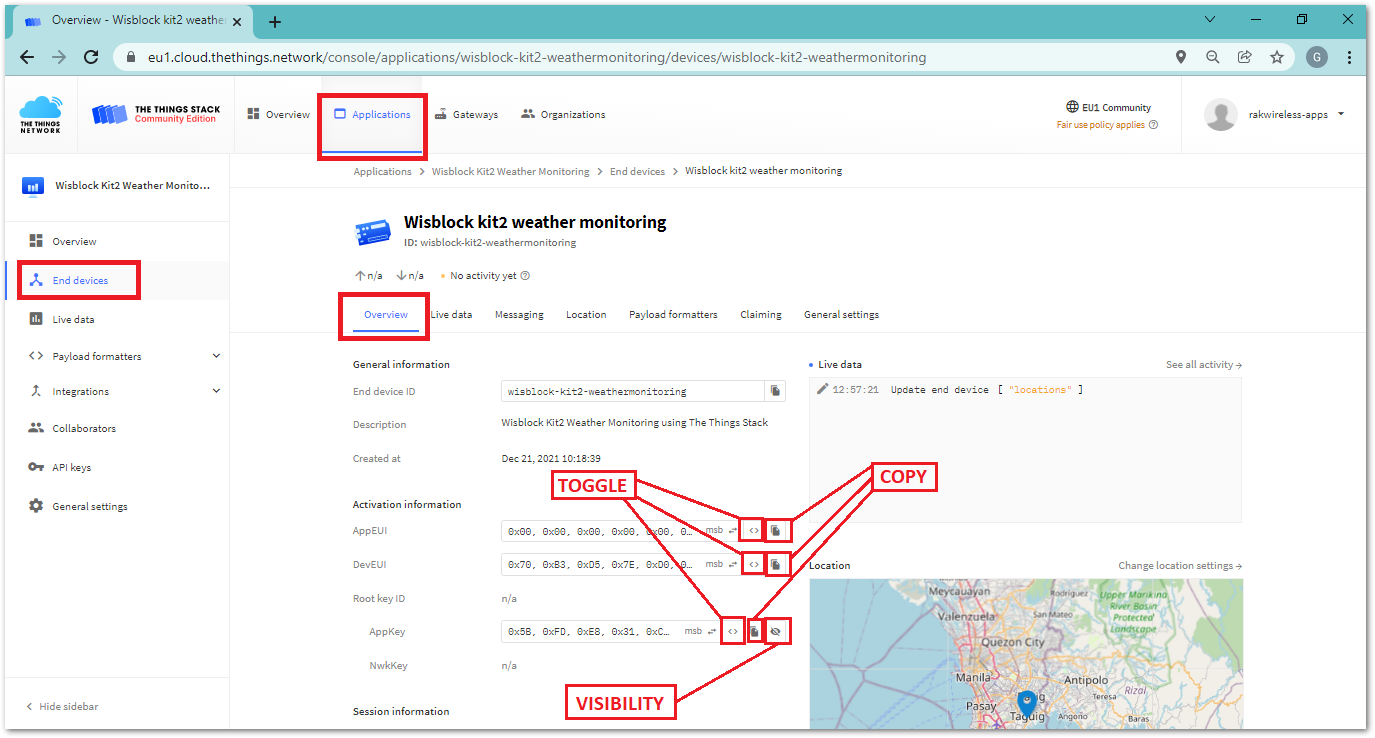Click the API keys sidebar icon

tap(36, 467)
